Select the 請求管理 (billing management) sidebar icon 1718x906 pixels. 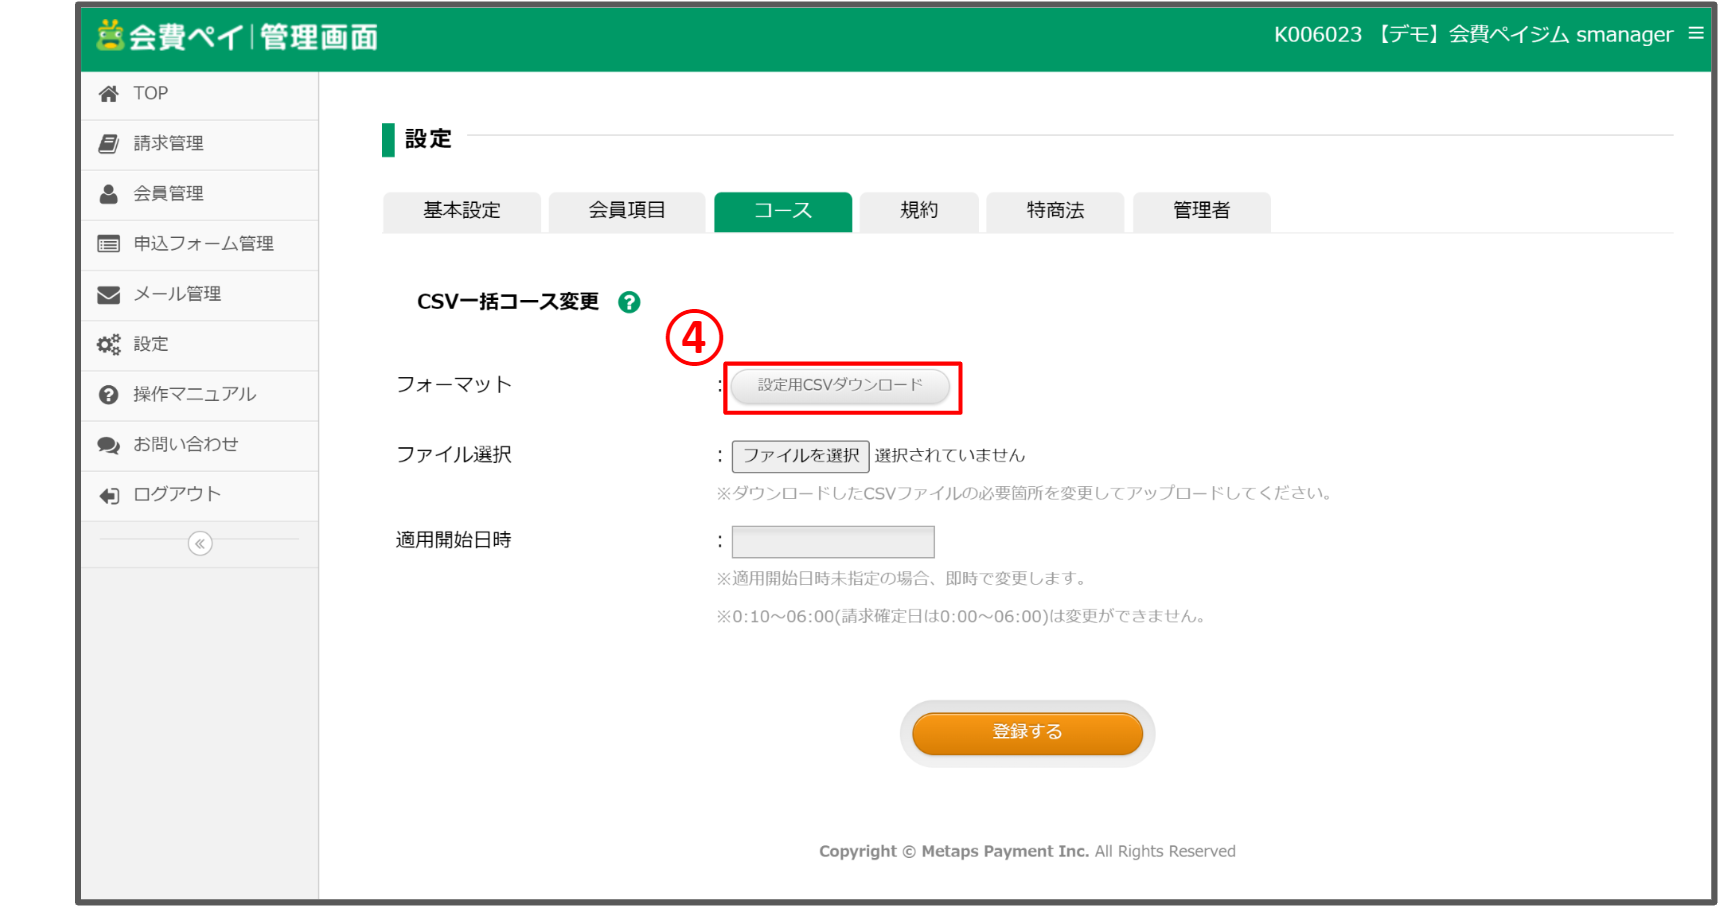(110, 143)
